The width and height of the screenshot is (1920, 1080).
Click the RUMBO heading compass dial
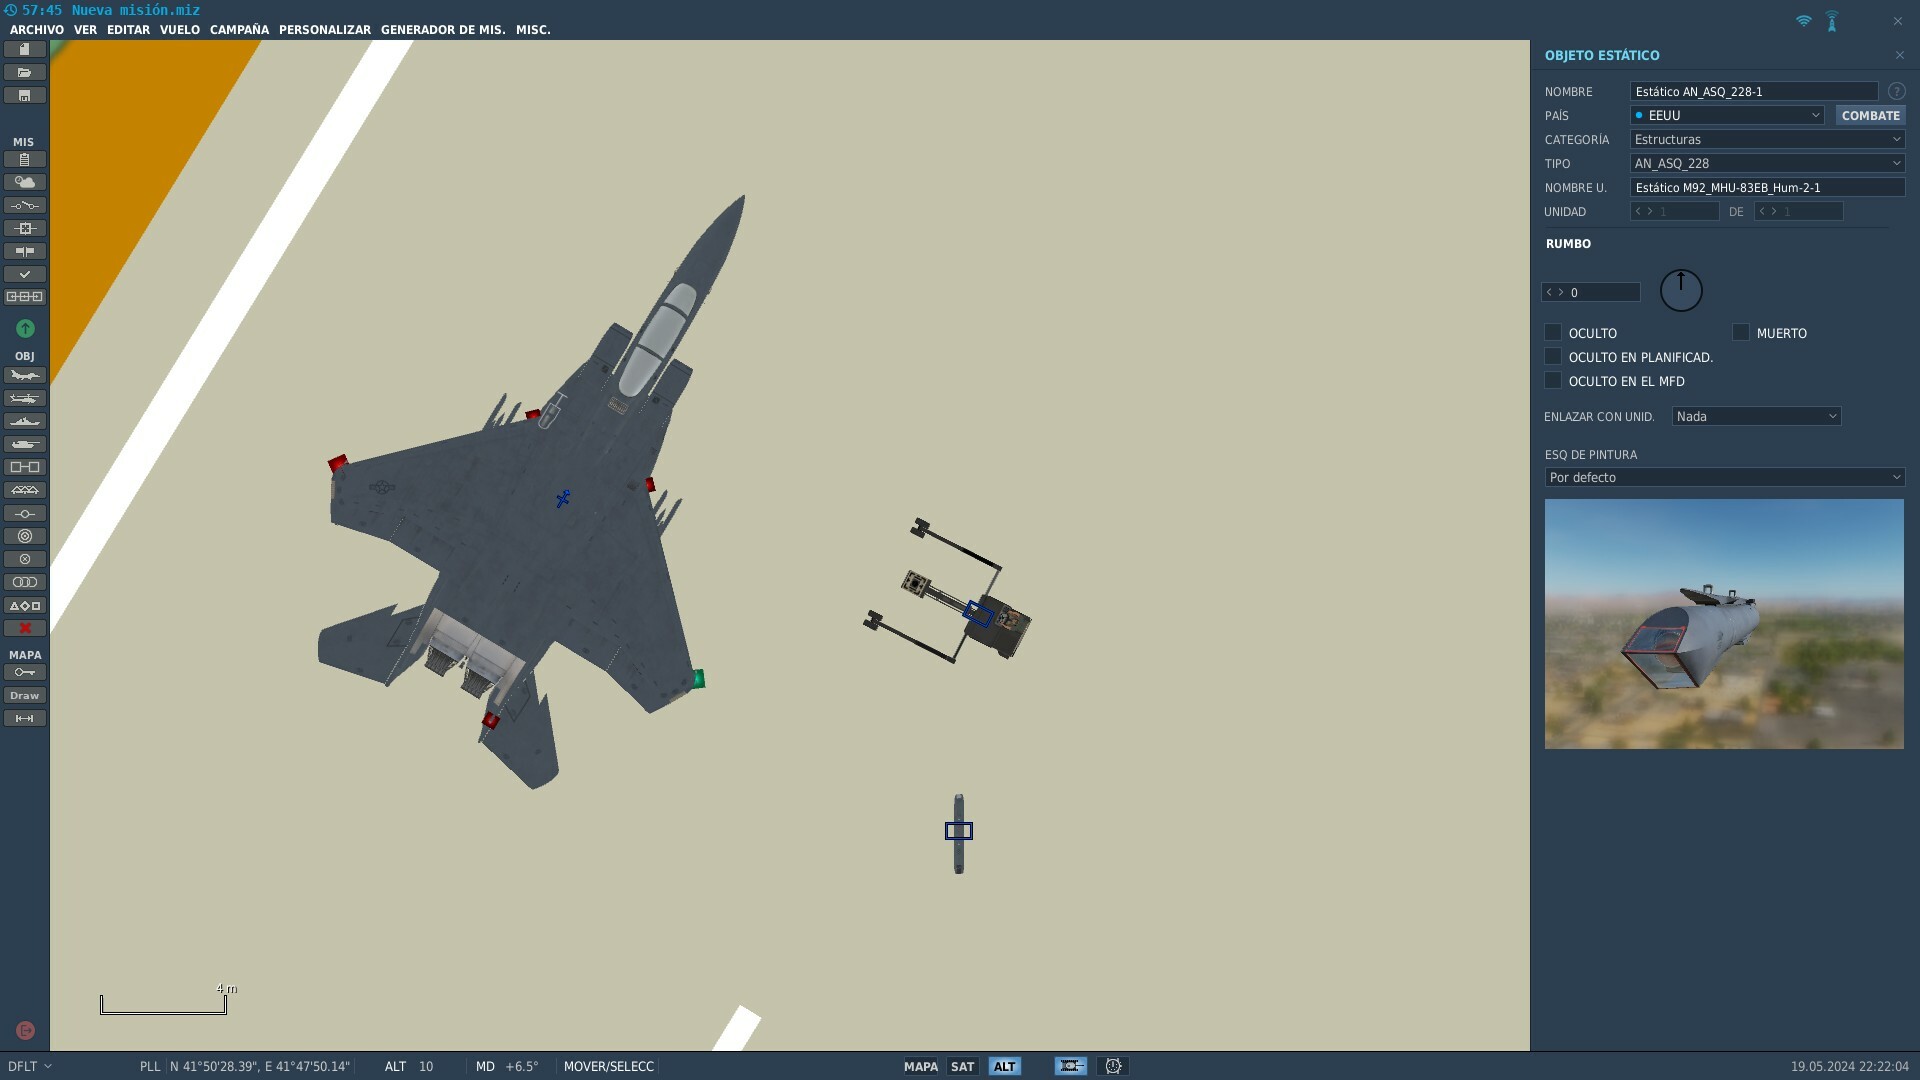(x=1681, y=290)
